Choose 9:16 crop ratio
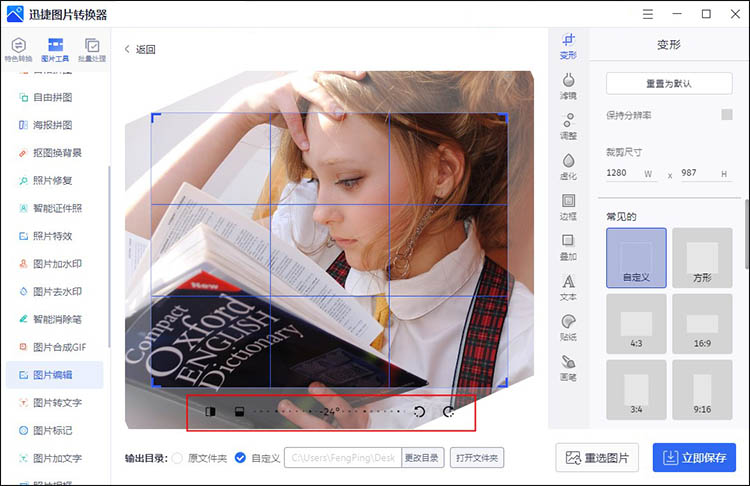750x486 pixels. [x=702, y=390]
